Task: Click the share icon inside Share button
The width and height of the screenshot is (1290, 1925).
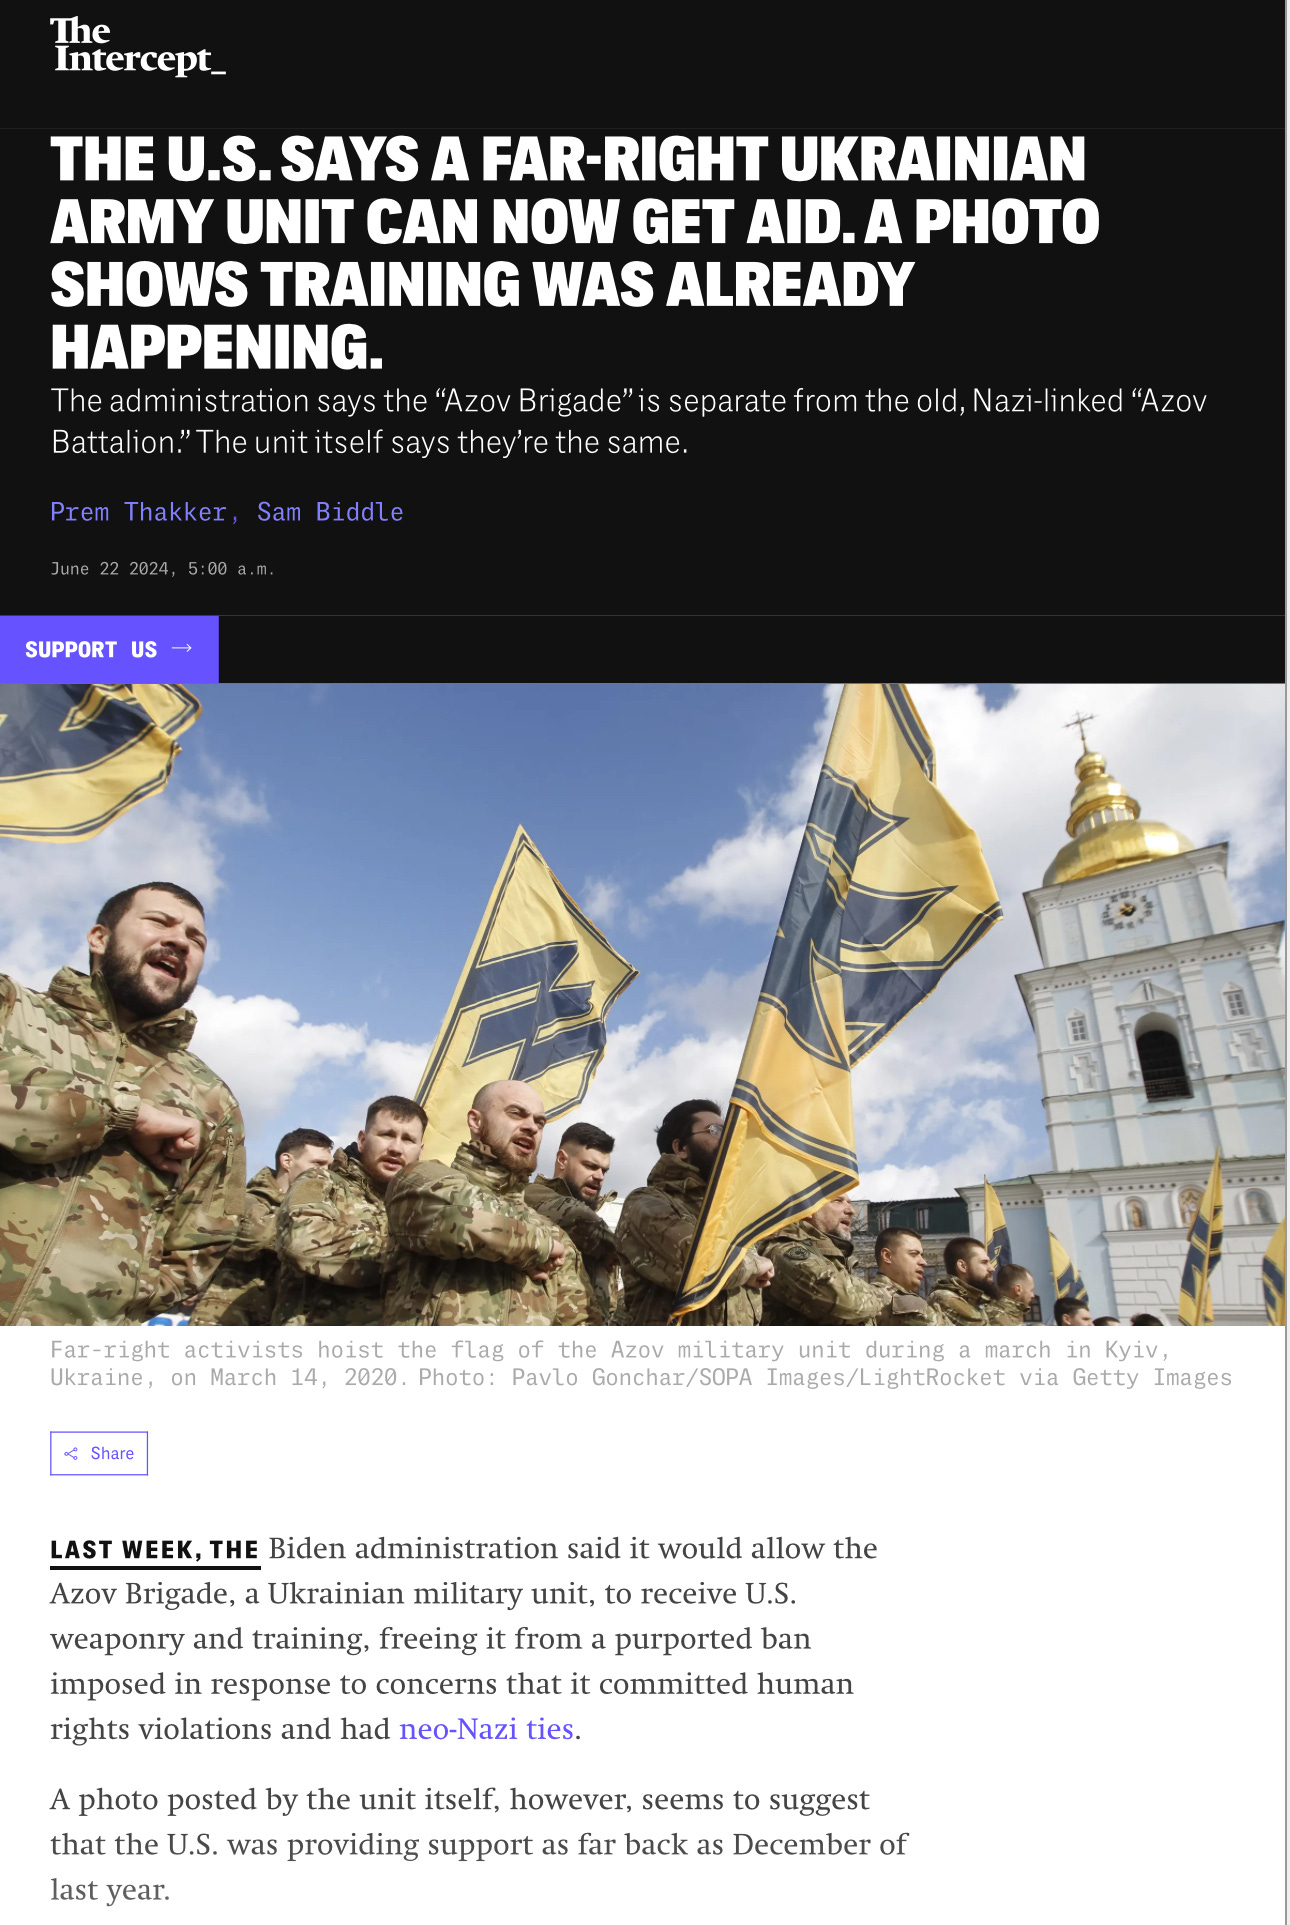Action: 71,1453
